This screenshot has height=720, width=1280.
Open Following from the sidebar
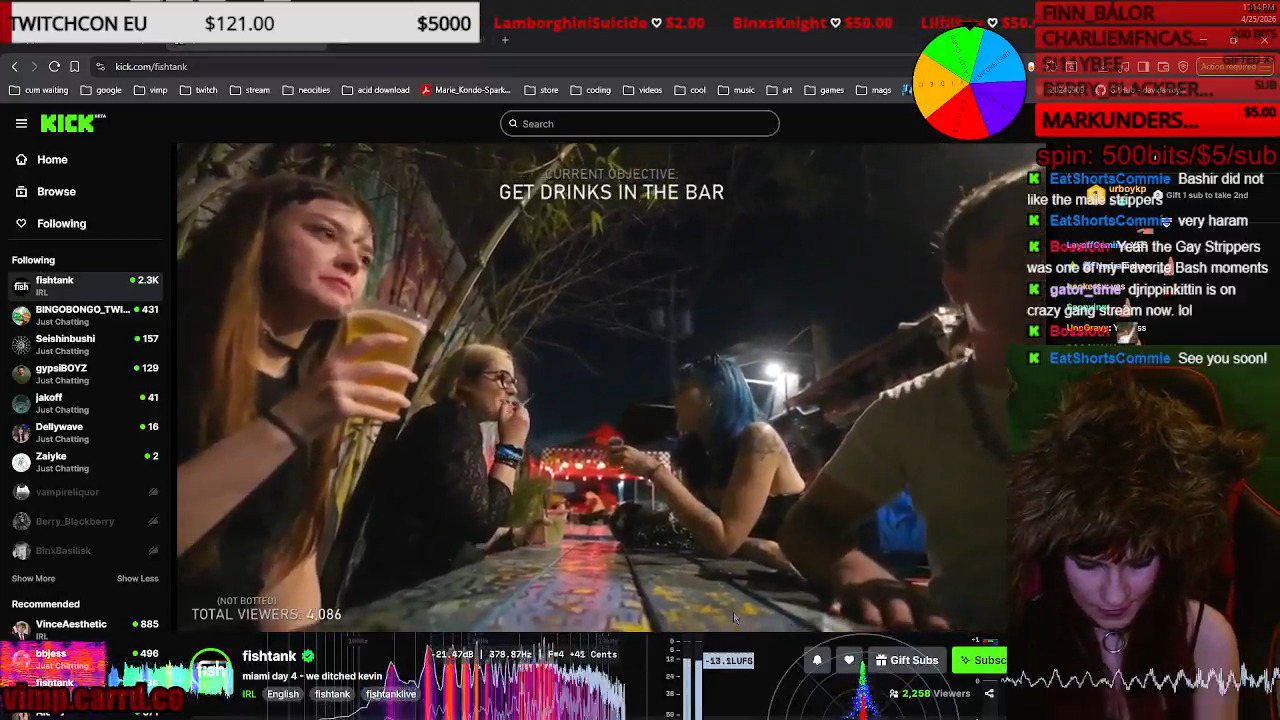[x=61, y=224]
